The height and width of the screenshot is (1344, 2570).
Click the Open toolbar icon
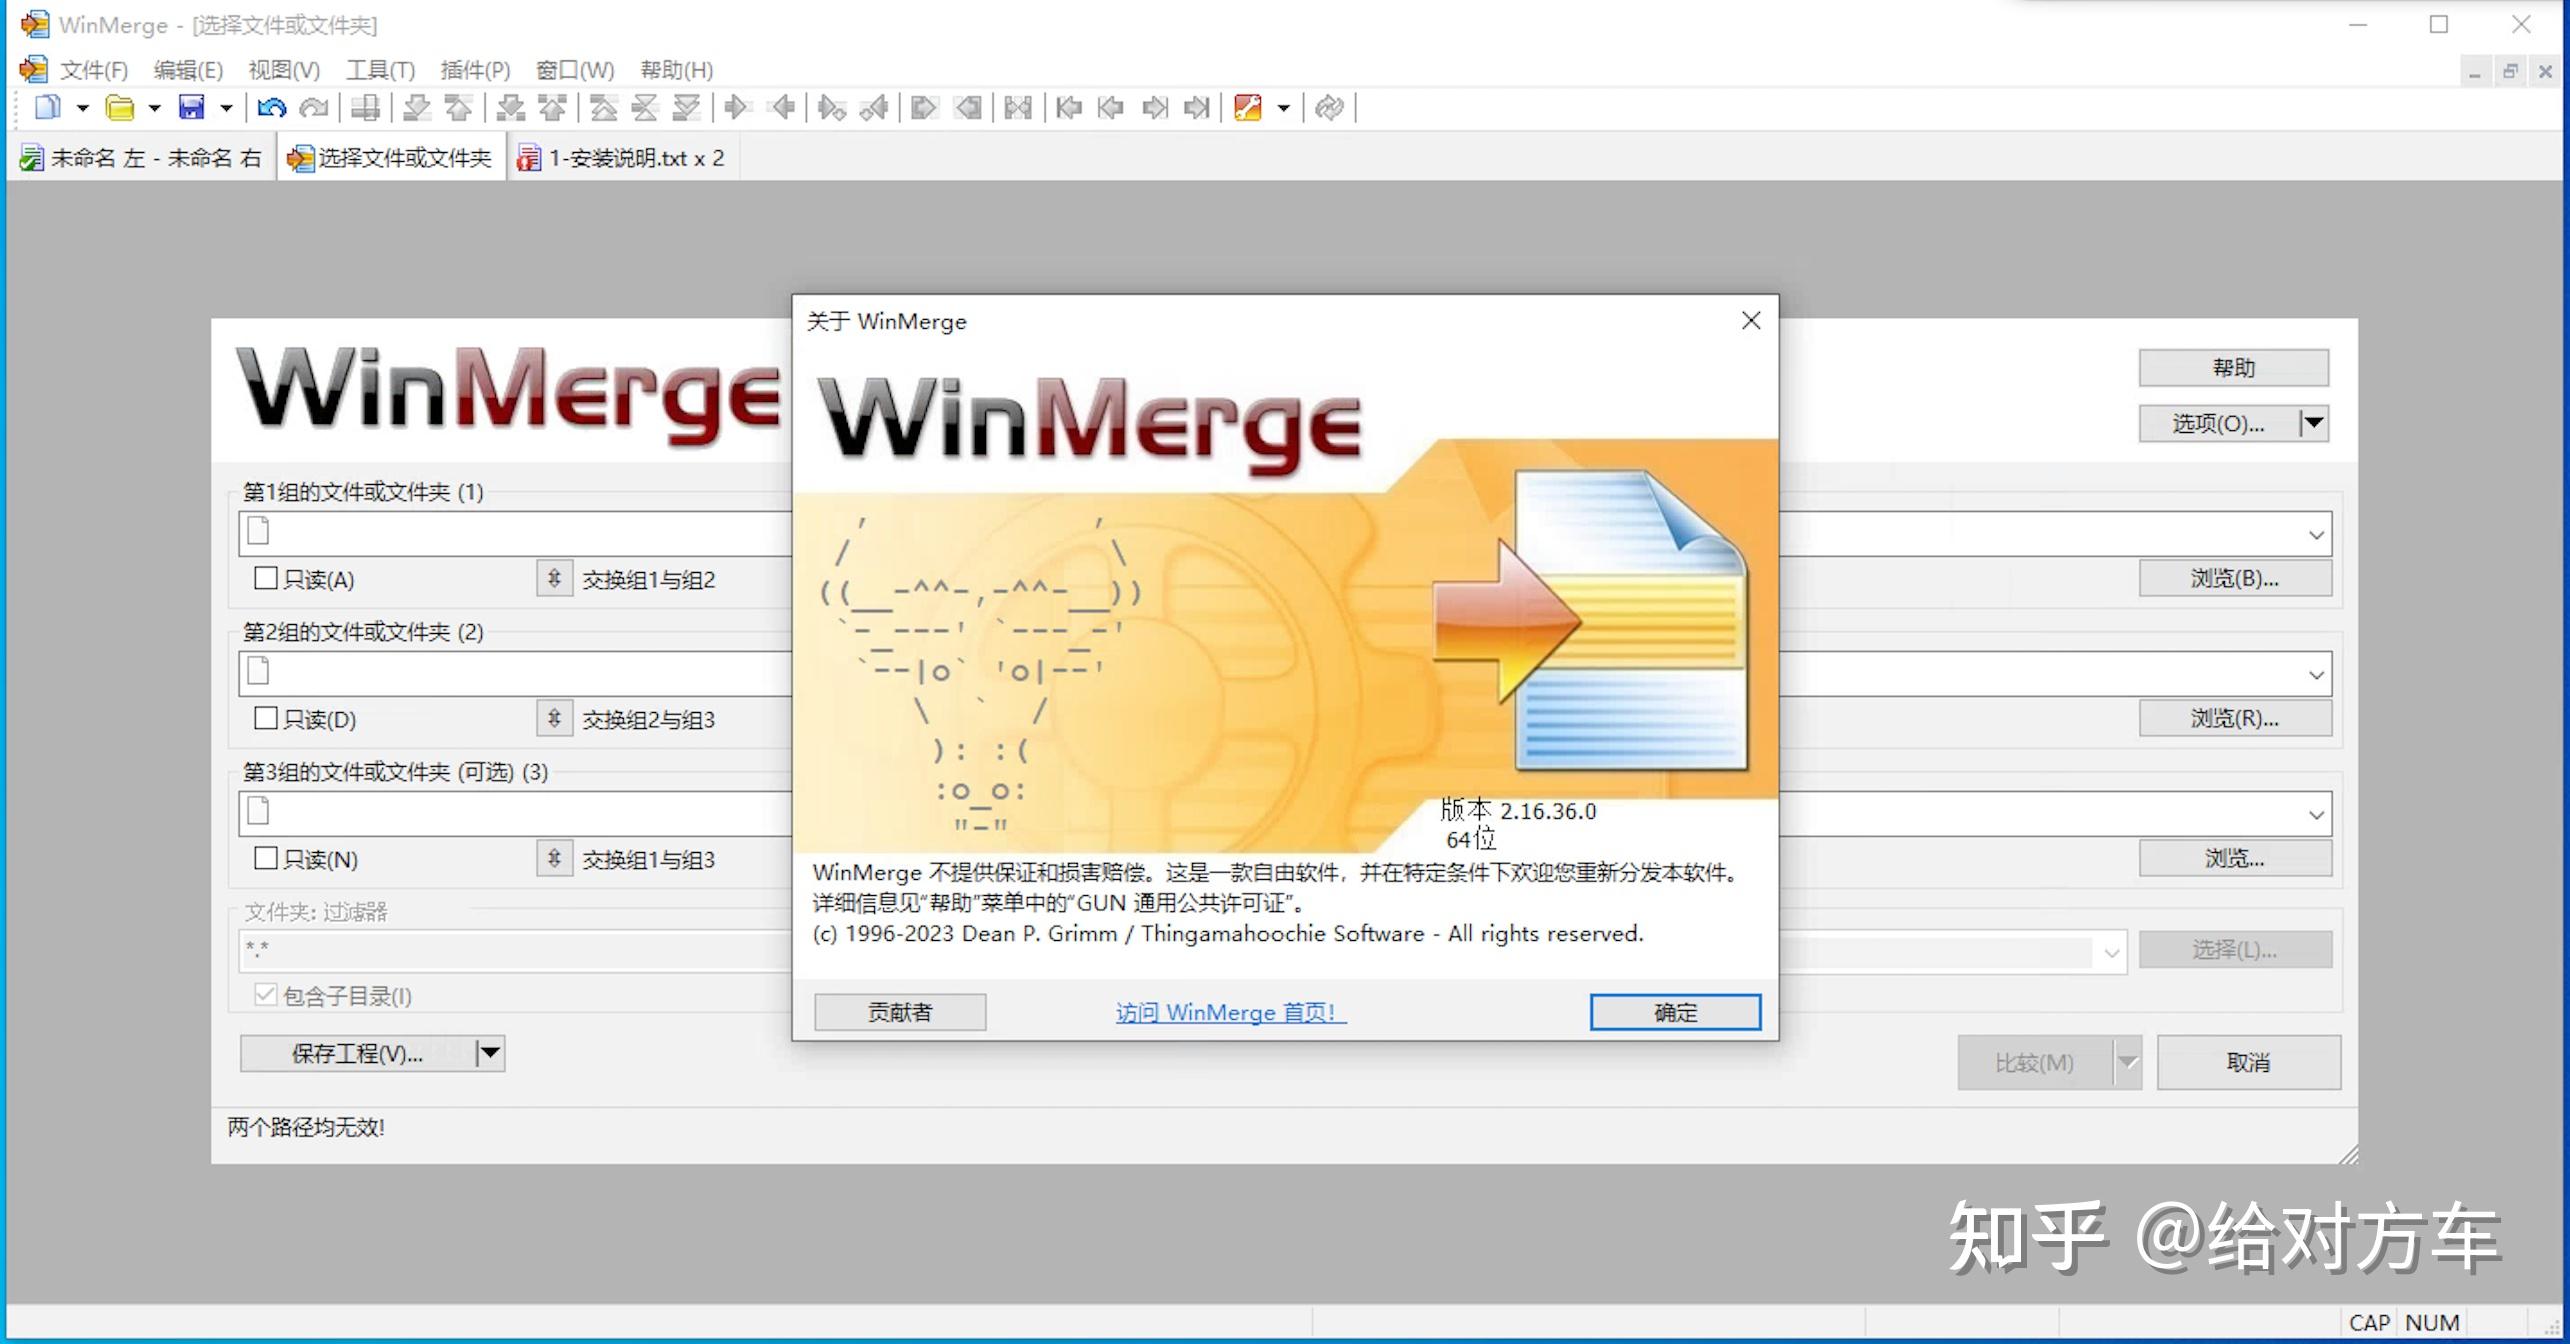pos(120,107)
